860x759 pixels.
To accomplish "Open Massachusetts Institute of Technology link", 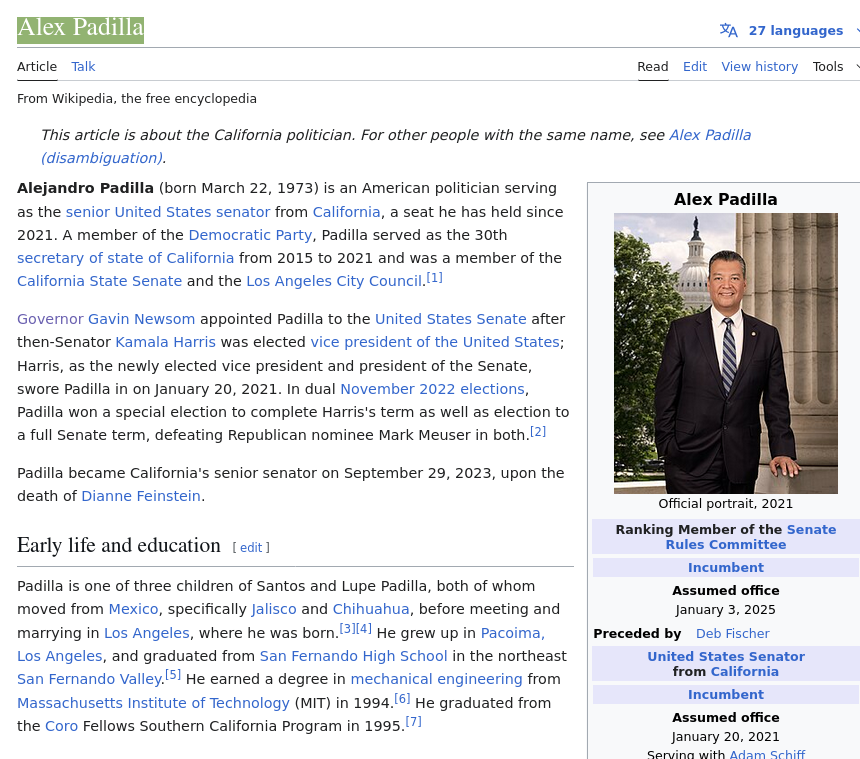I will (x=153, y=703).
